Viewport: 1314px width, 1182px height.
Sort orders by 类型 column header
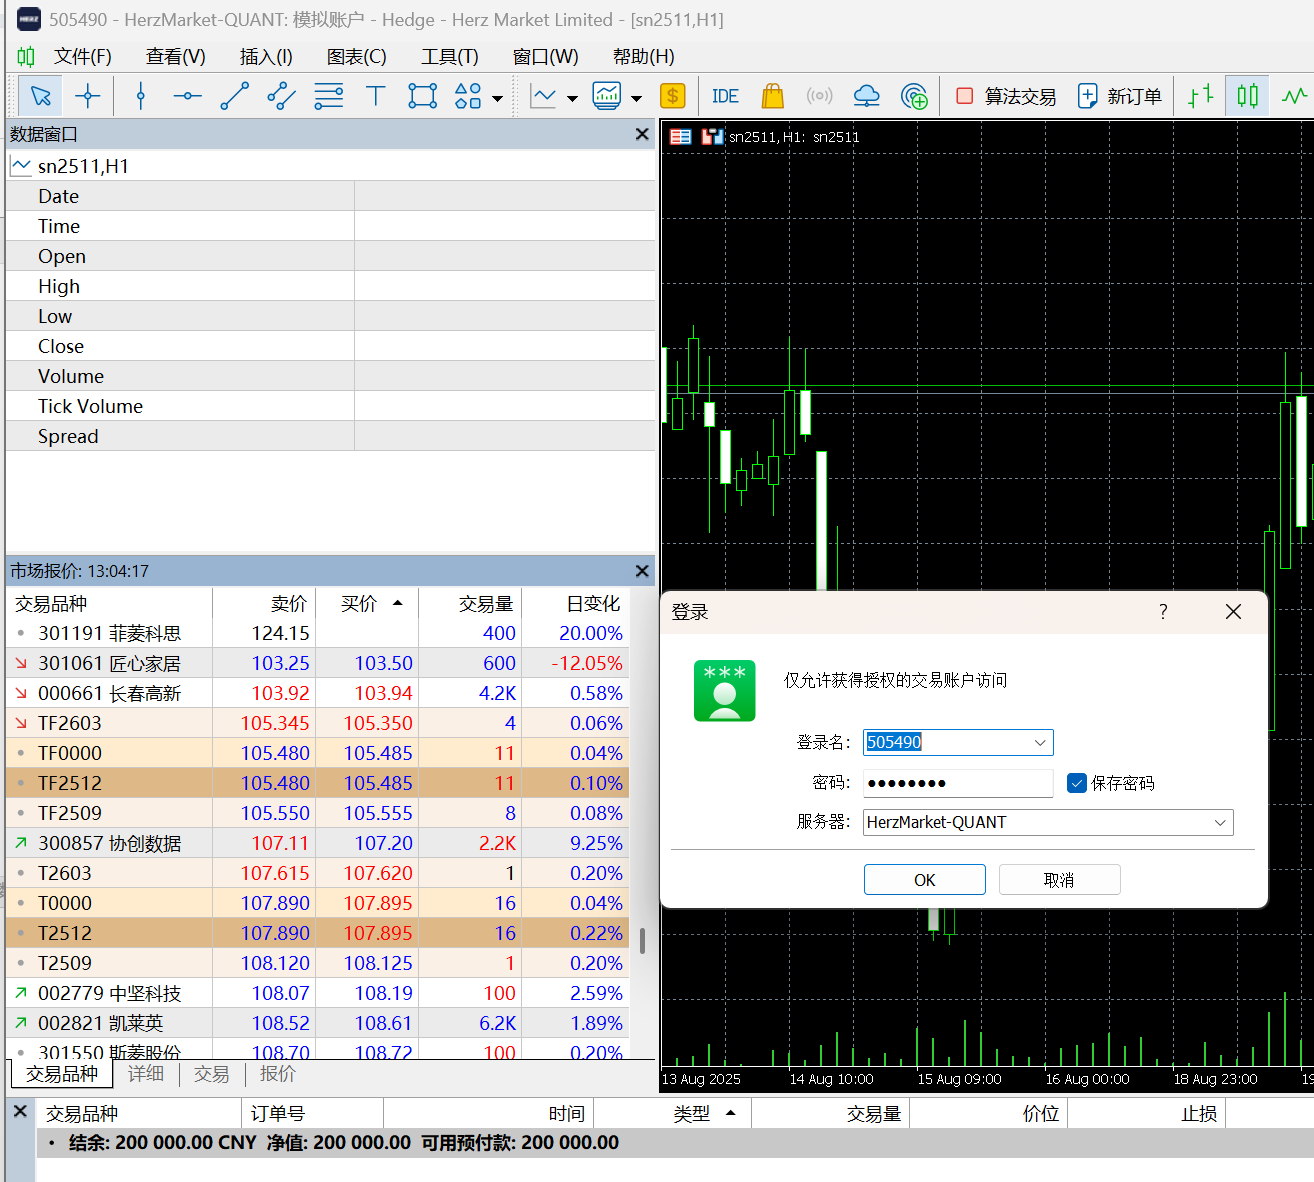672,1113
